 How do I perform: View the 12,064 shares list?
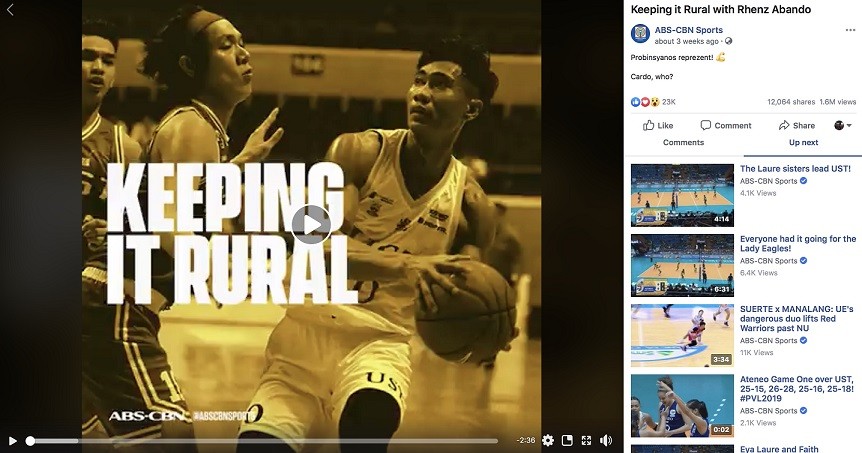pyautogui.click(x=791, y=102)
